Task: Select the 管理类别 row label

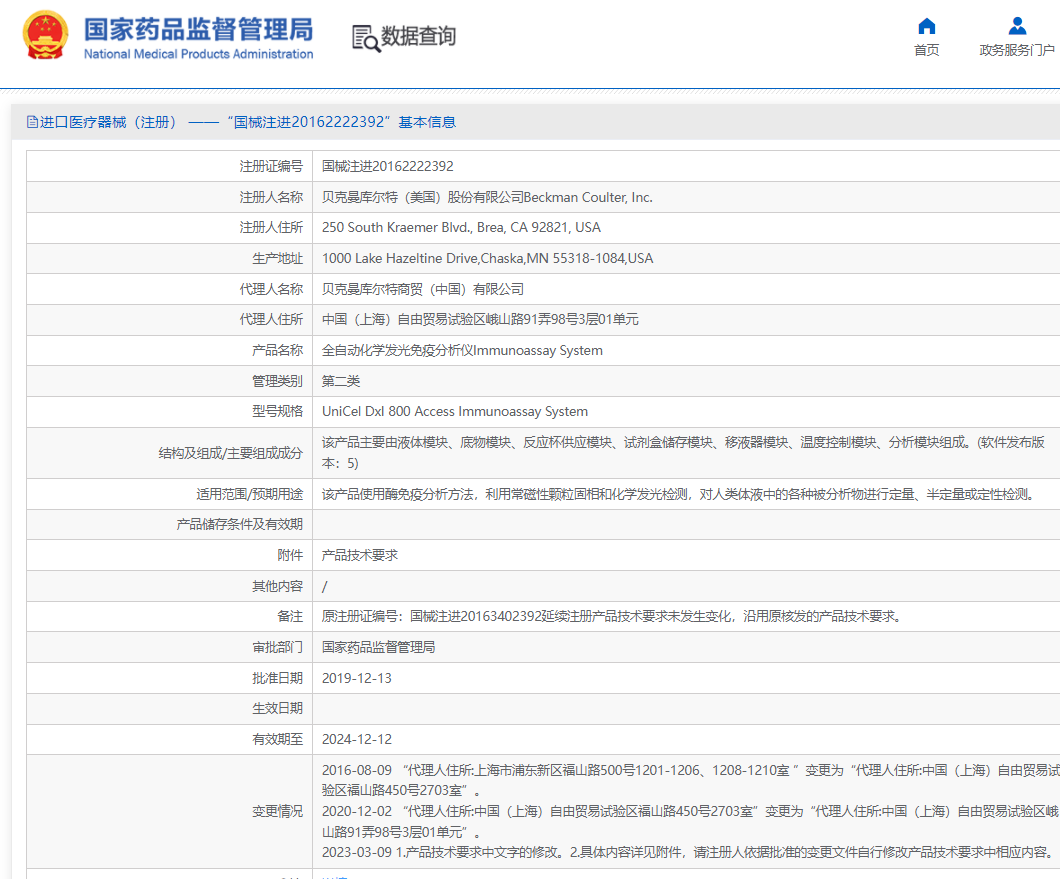Action: click(277, 381)
